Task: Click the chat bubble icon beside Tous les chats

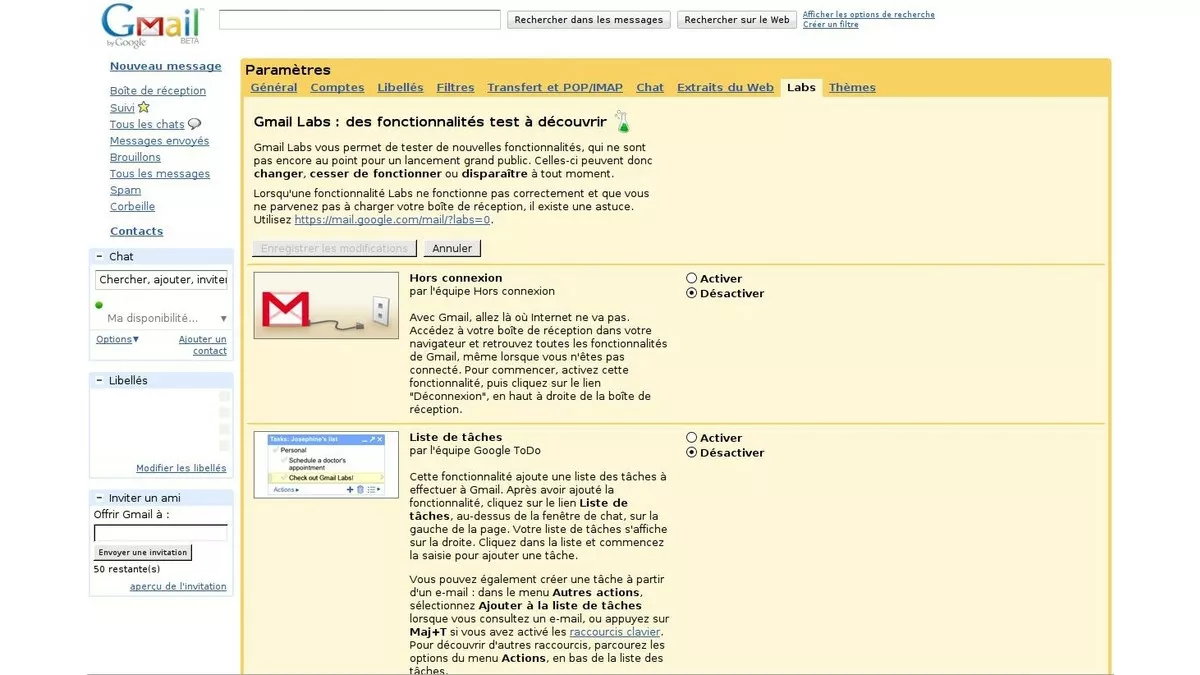Action: pos(195,123)
